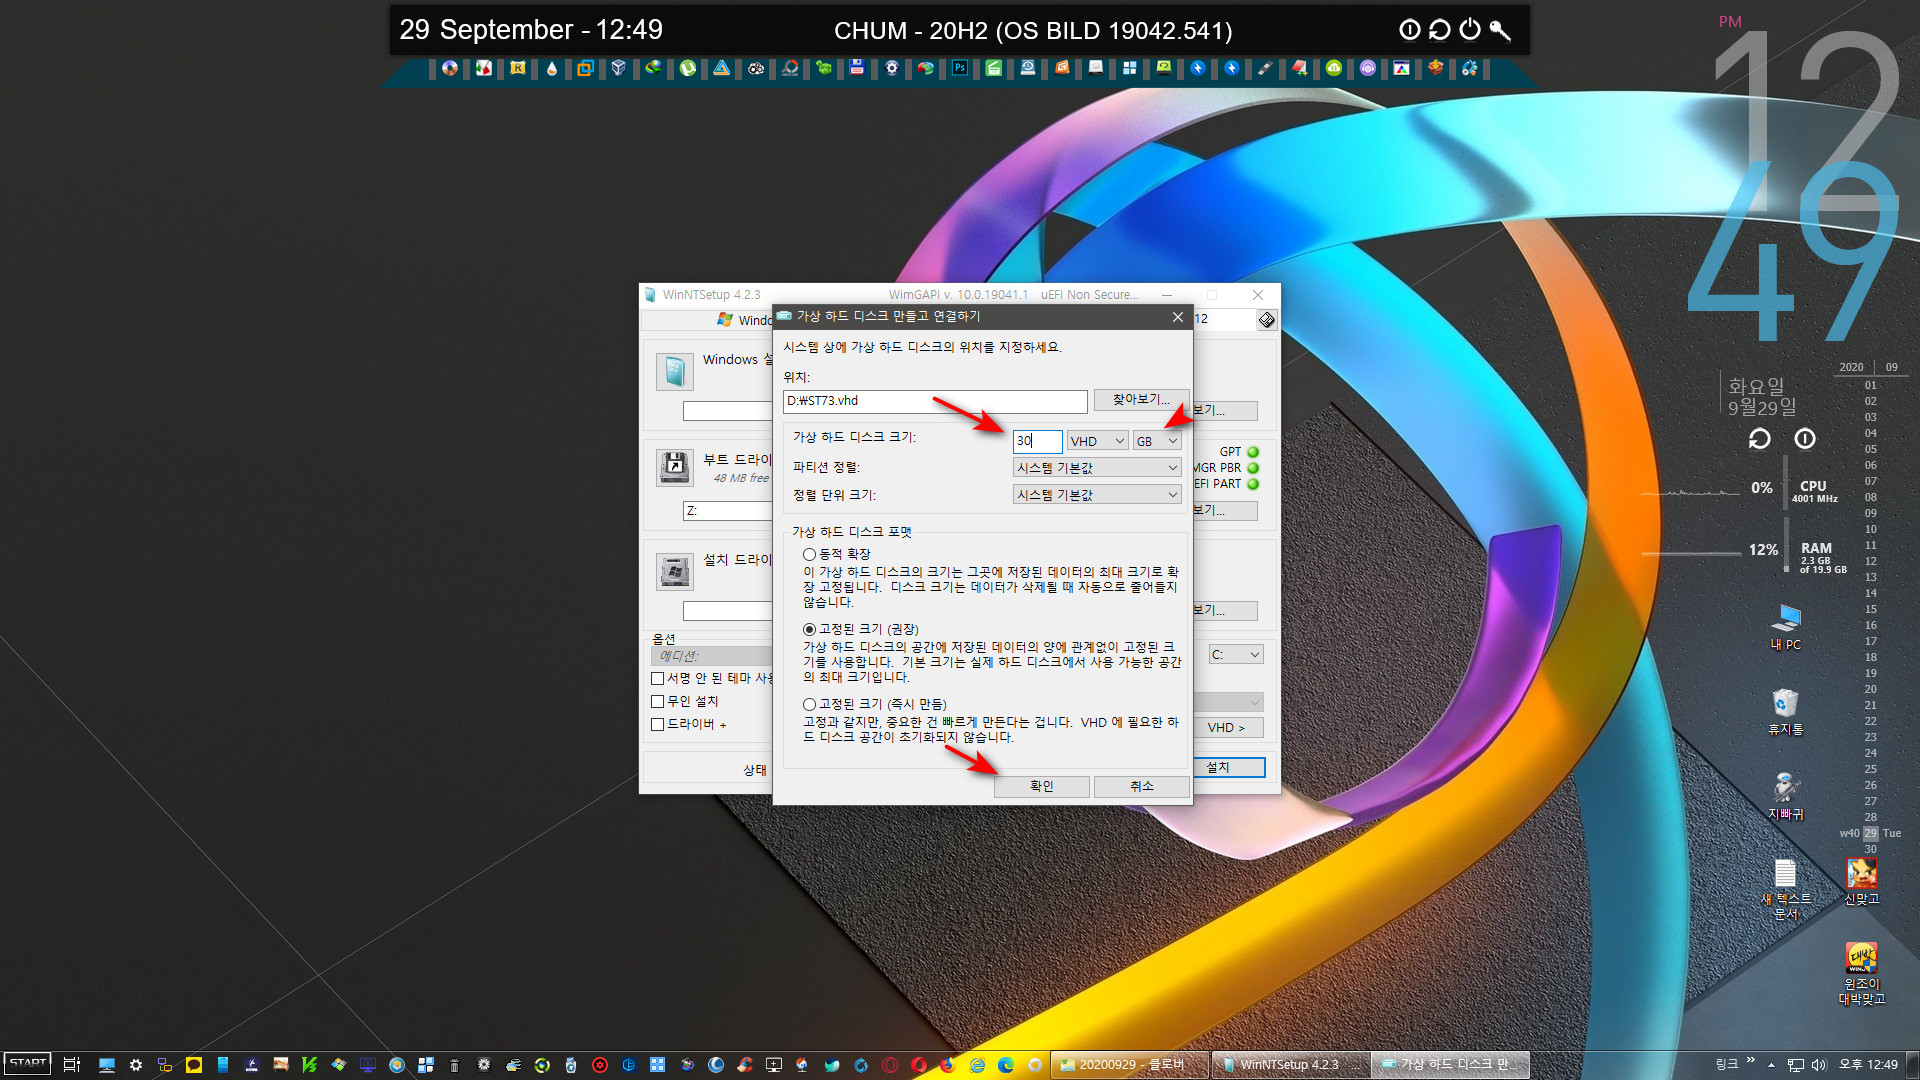Click the wrench icon in top header bar
This screenshot has width=1920, height=1080.
point(1500,30)
